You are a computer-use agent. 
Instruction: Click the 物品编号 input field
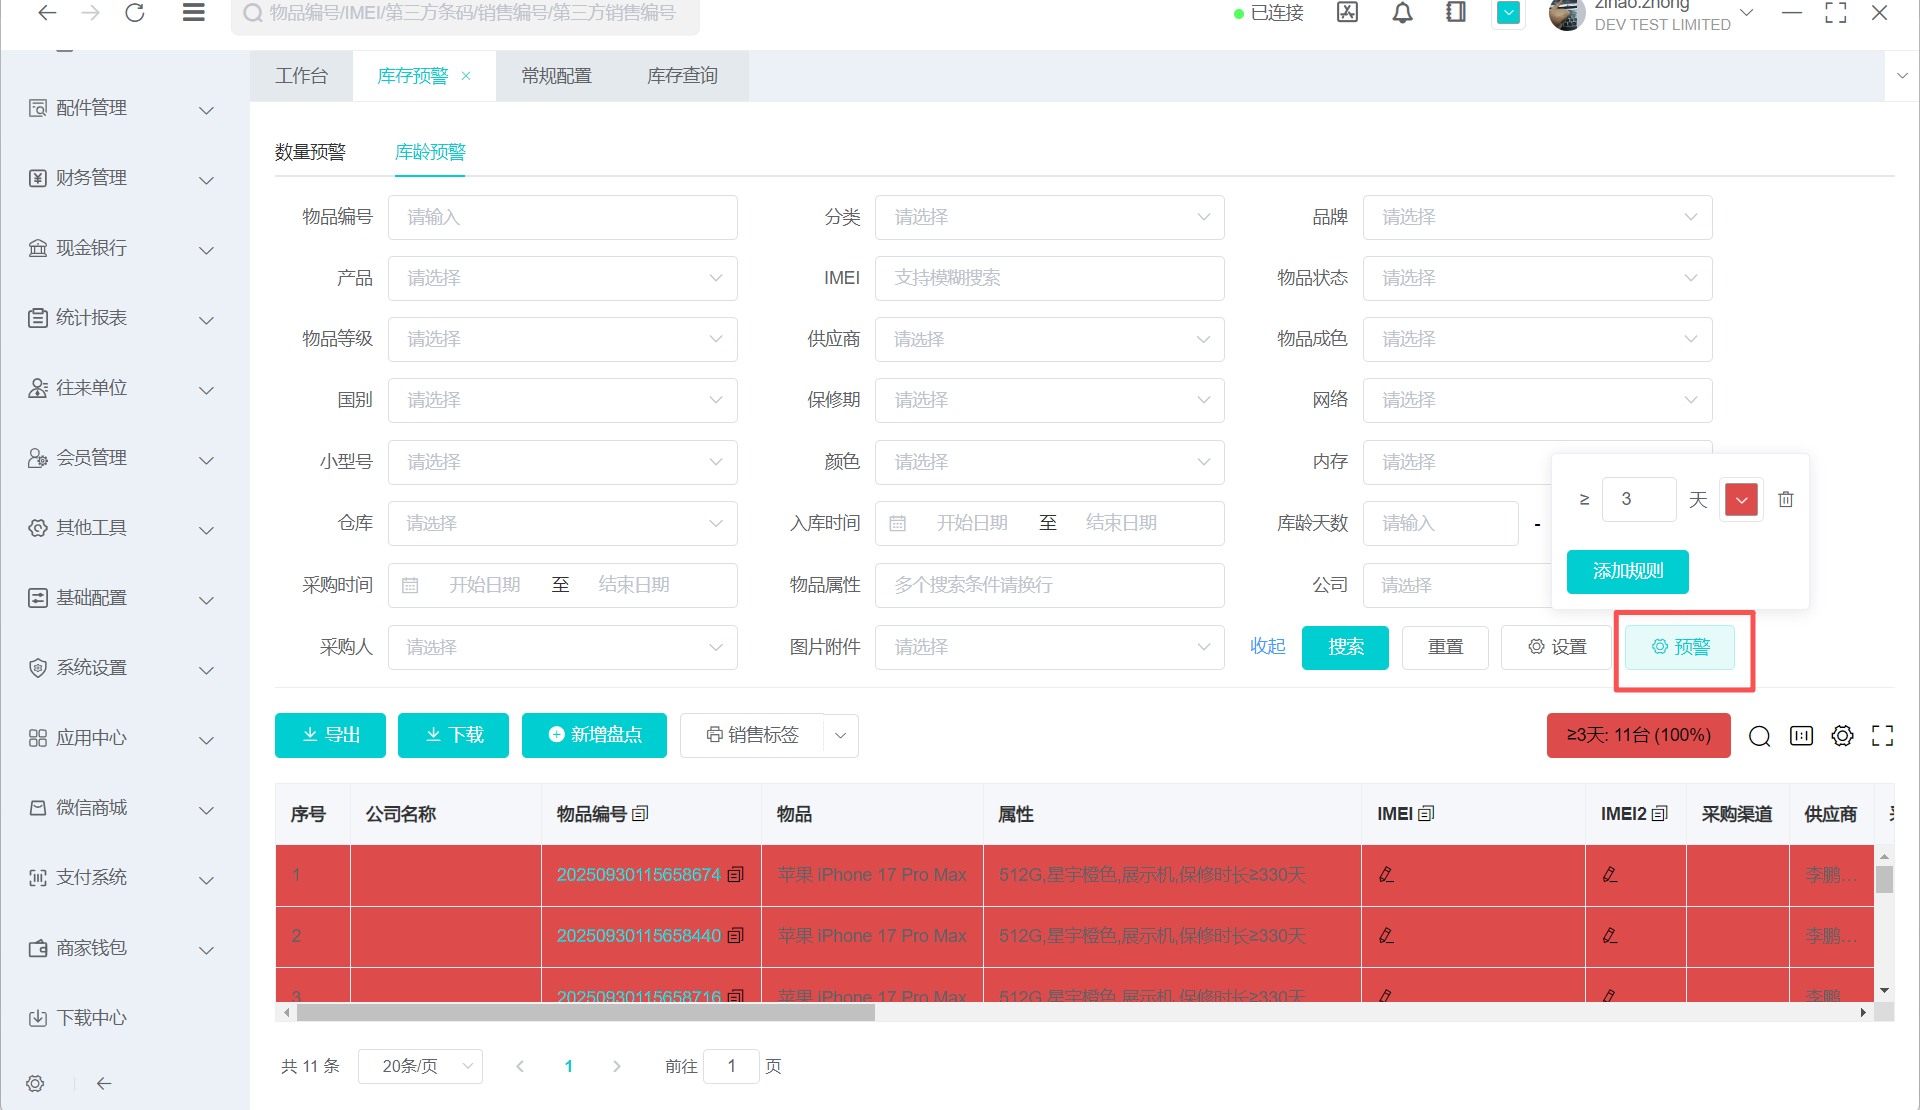(x=562, y=217)
